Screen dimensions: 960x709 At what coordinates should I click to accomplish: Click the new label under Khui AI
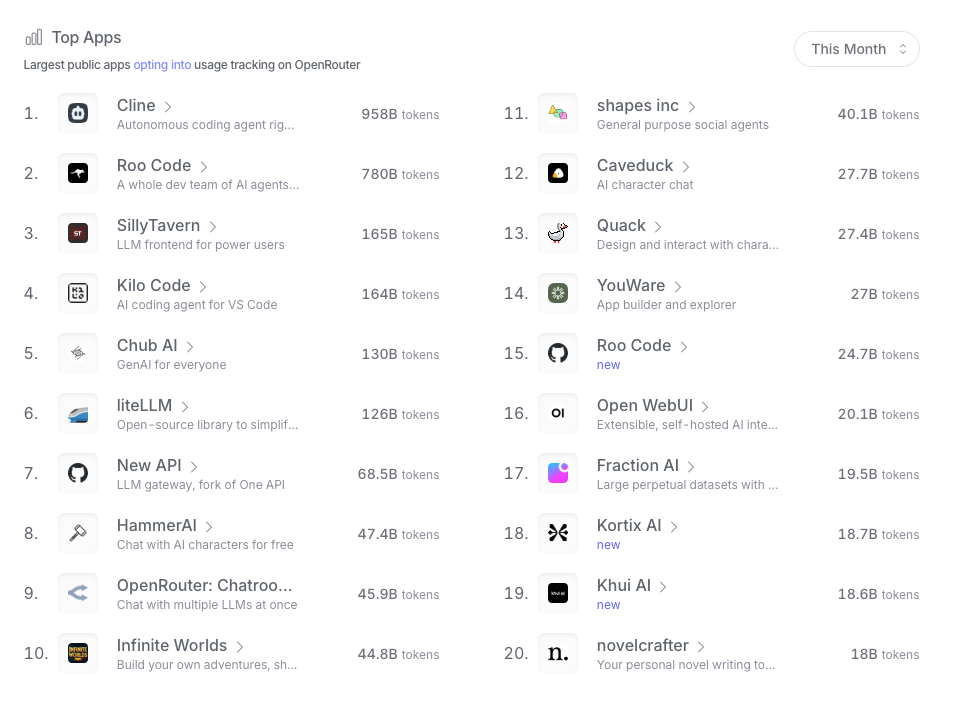(x=607, y=604)
